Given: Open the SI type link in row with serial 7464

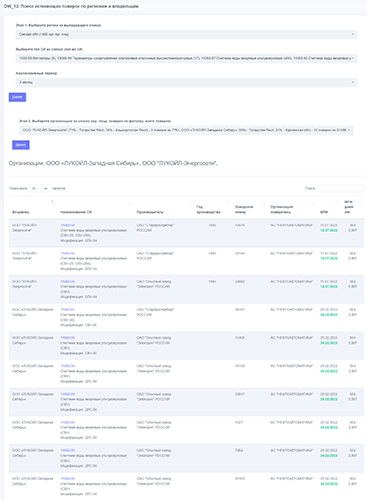Looking at the screenshot, I should pos(68,450).
